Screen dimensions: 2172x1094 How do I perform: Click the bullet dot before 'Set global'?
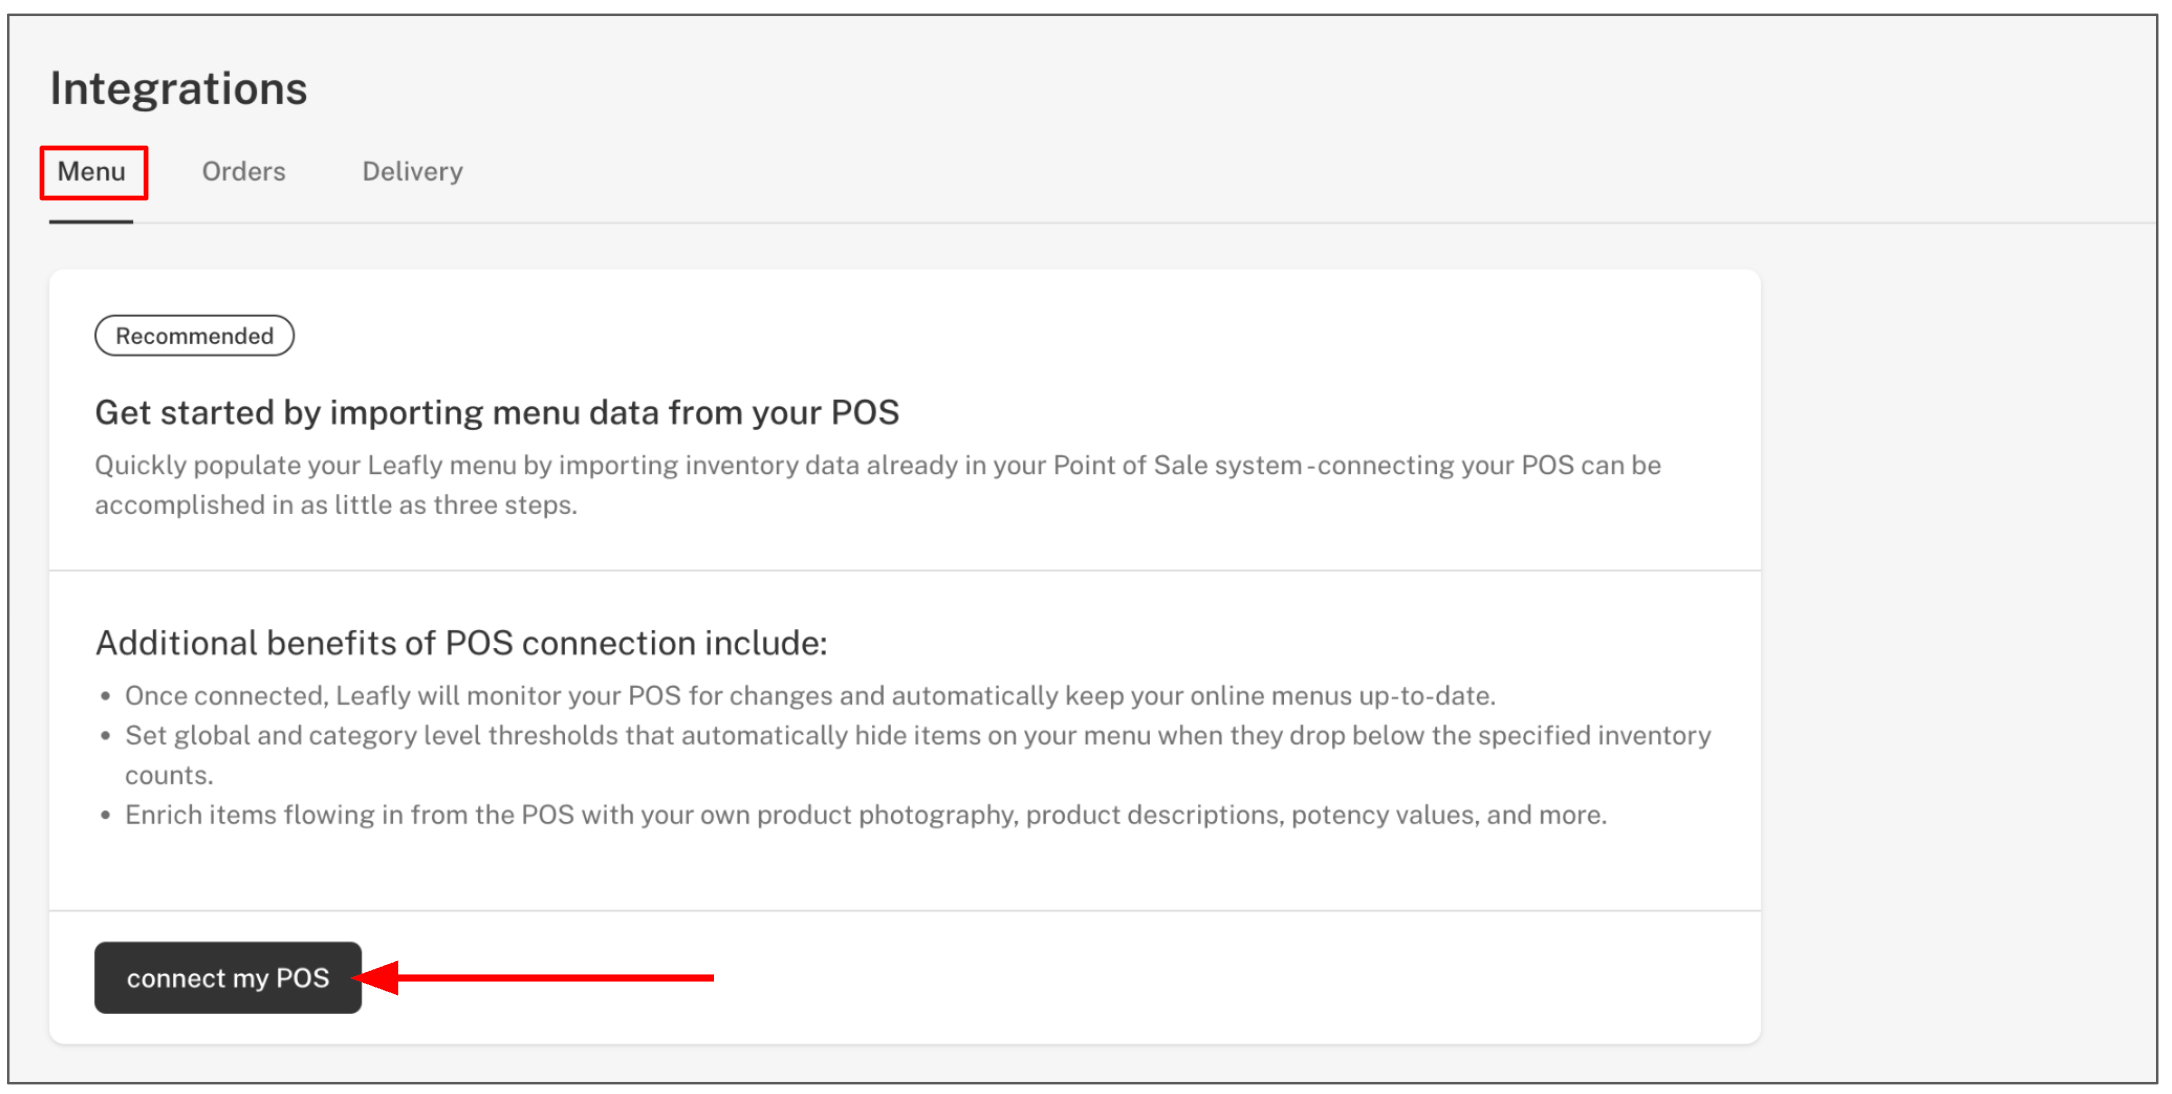click(105, 736)
